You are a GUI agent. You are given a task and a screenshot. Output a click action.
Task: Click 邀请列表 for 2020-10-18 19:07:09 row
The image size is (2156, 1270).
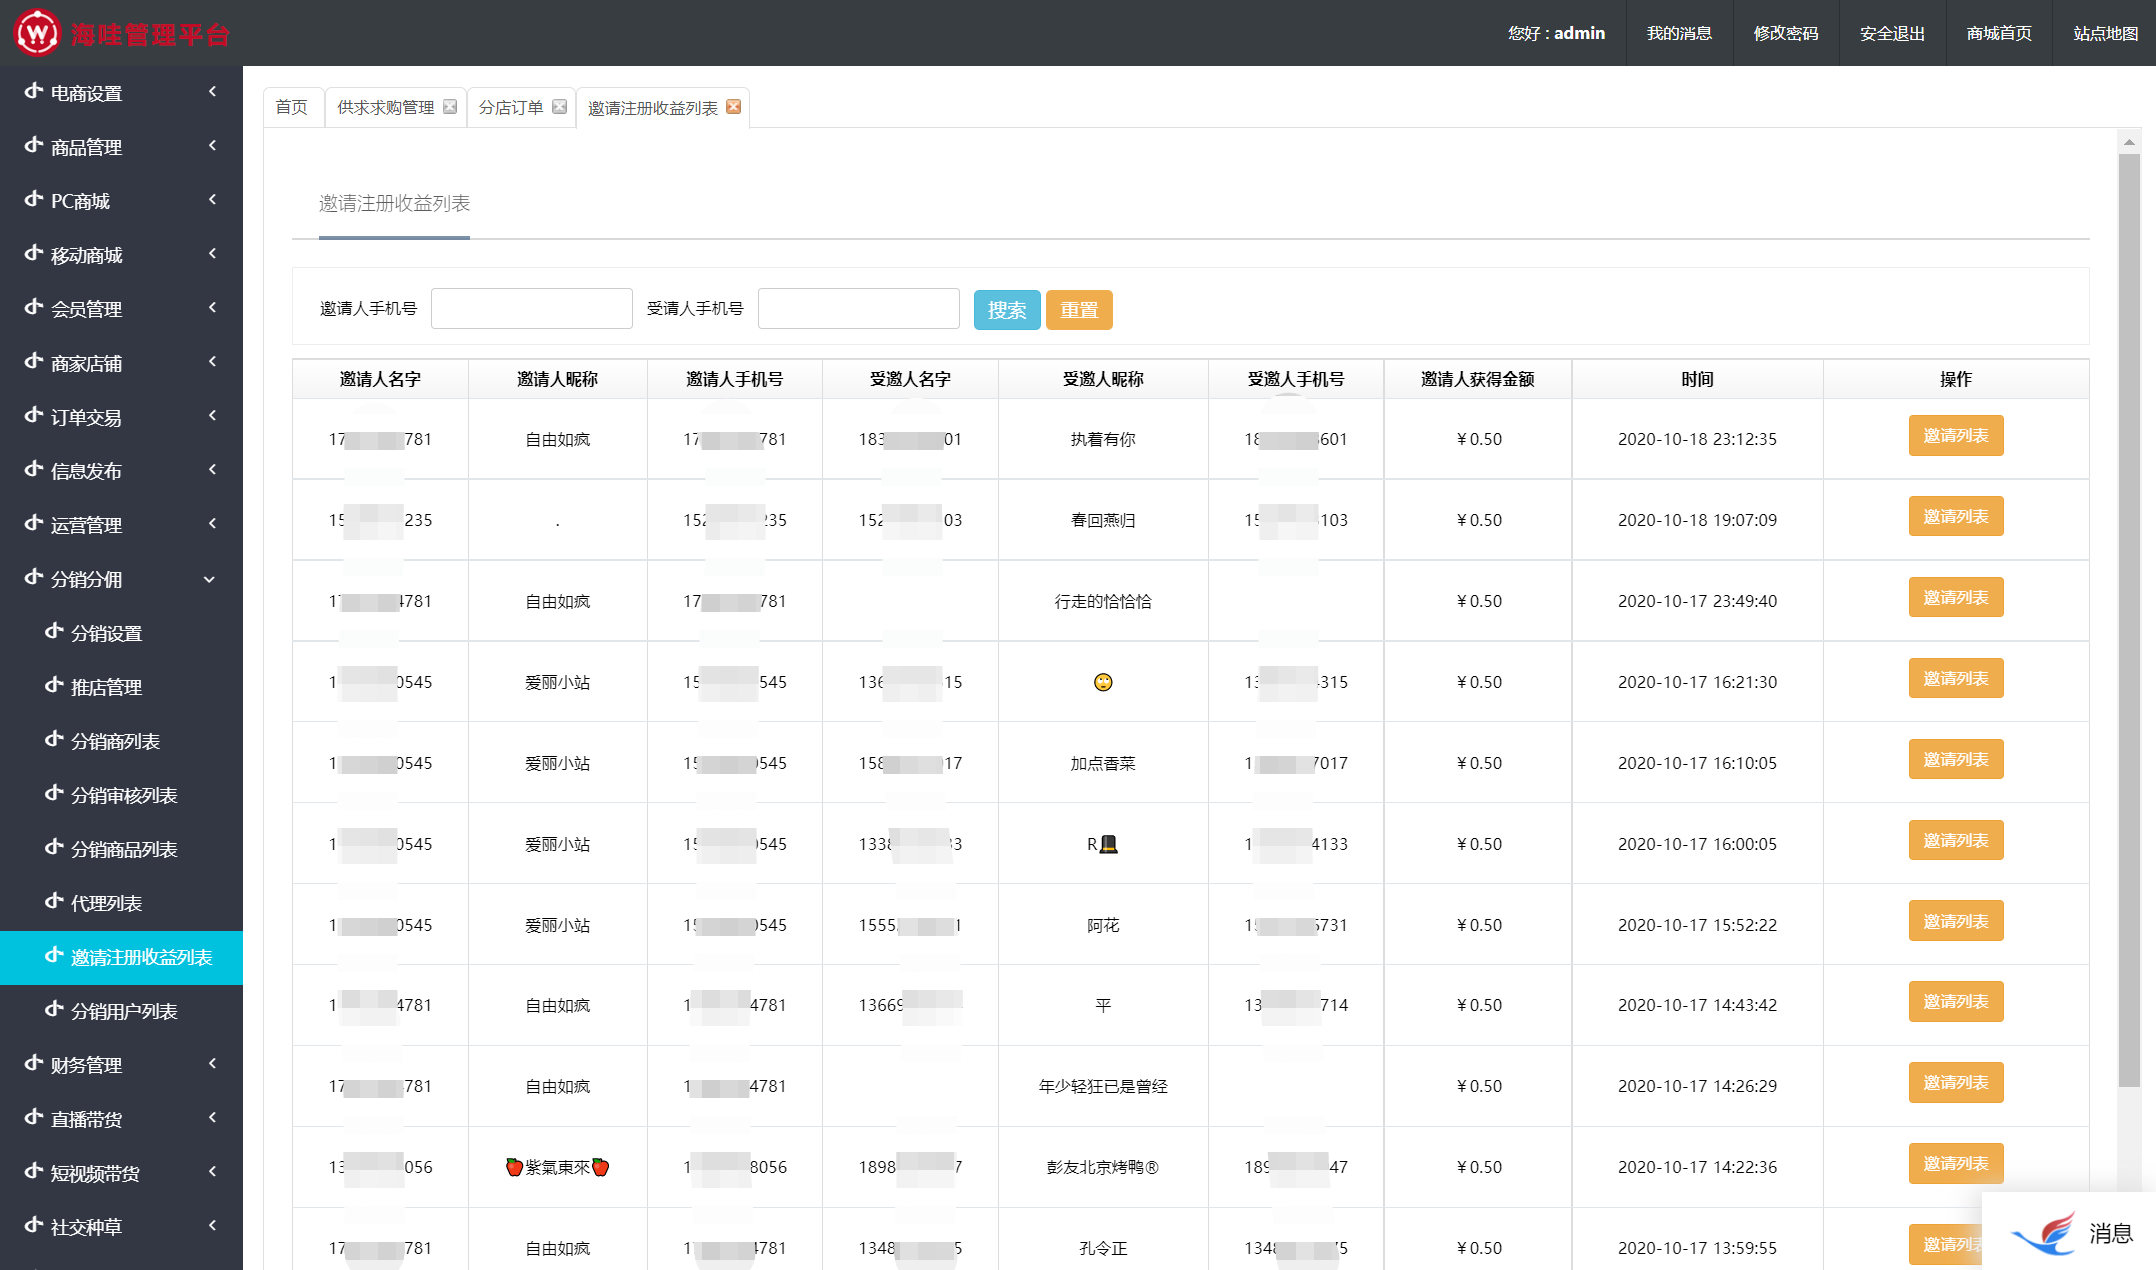click(1955, 517)
